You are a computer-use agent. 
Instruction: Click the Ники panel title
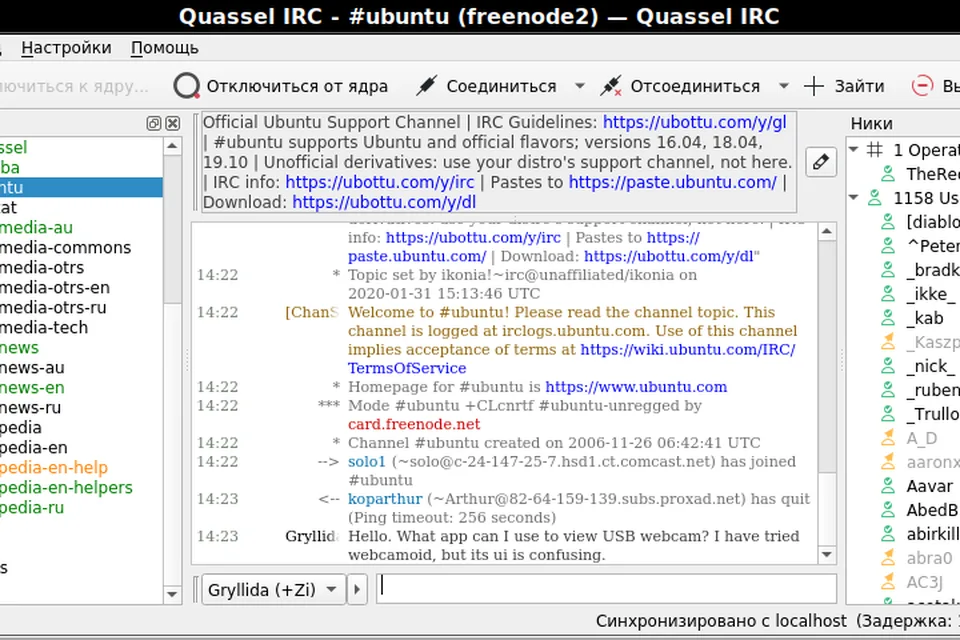point(871,124)
